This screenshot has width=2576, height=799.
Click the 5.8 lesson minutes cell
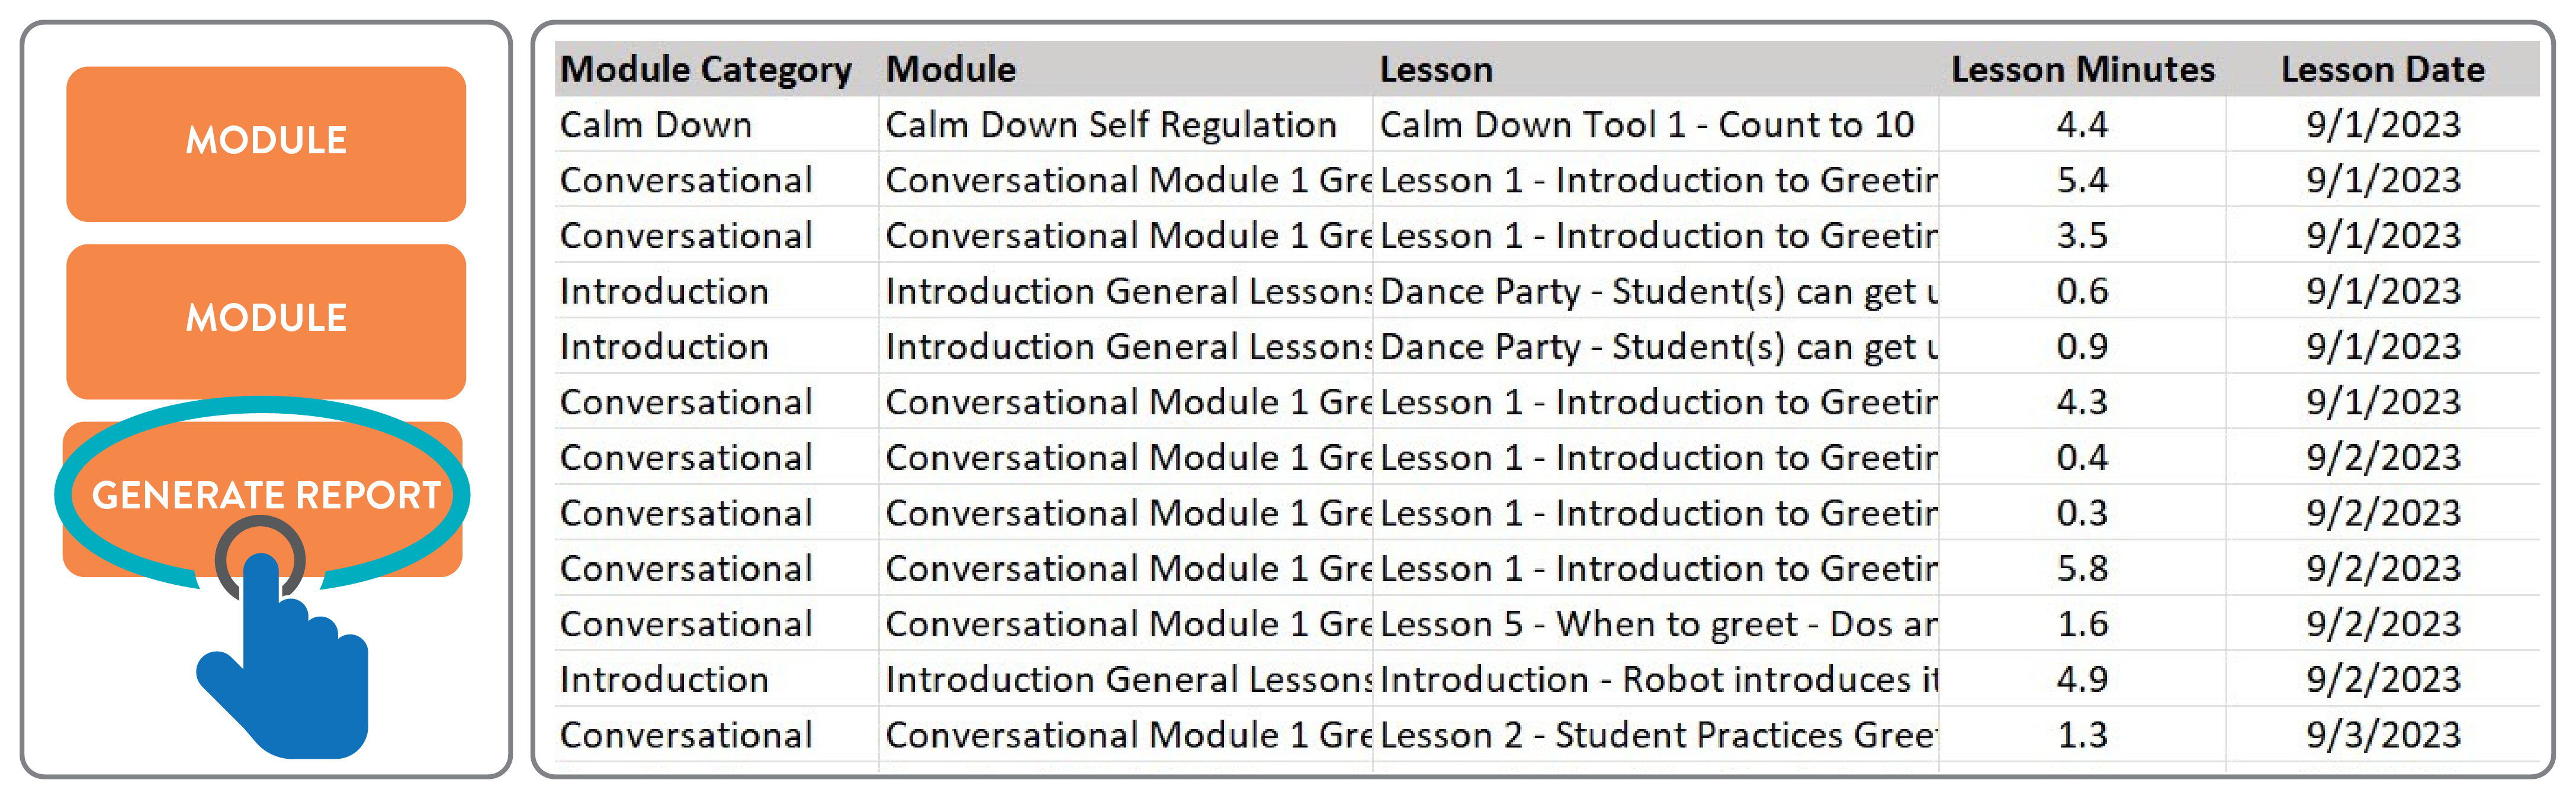click(x=2082, y=569)
